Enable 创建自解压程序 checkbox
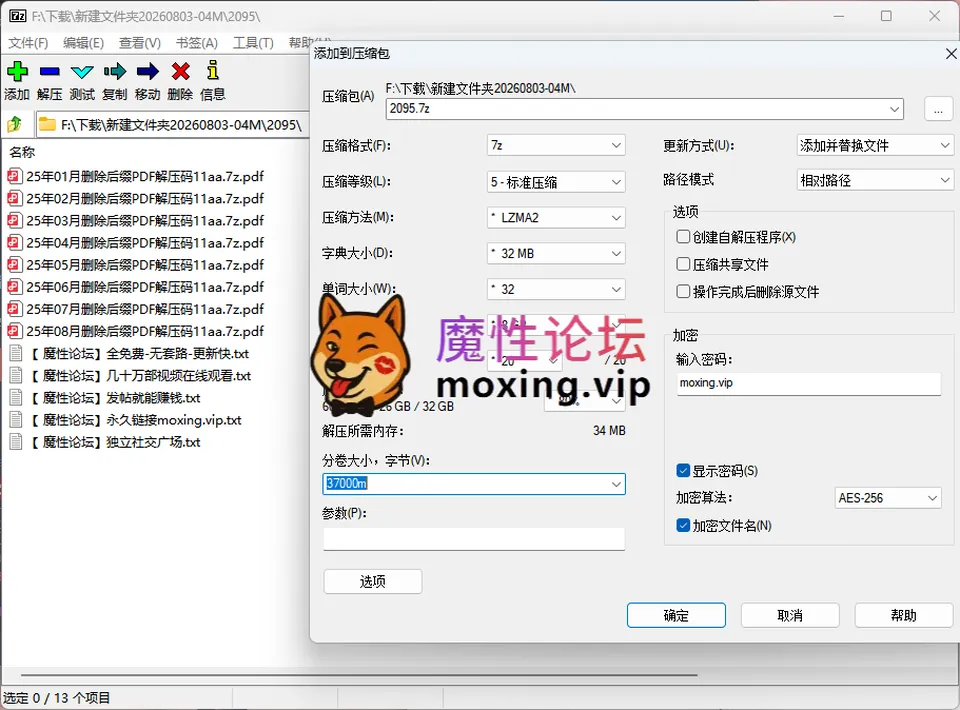Viewport: 960px width, 710px height. (683, 237)
